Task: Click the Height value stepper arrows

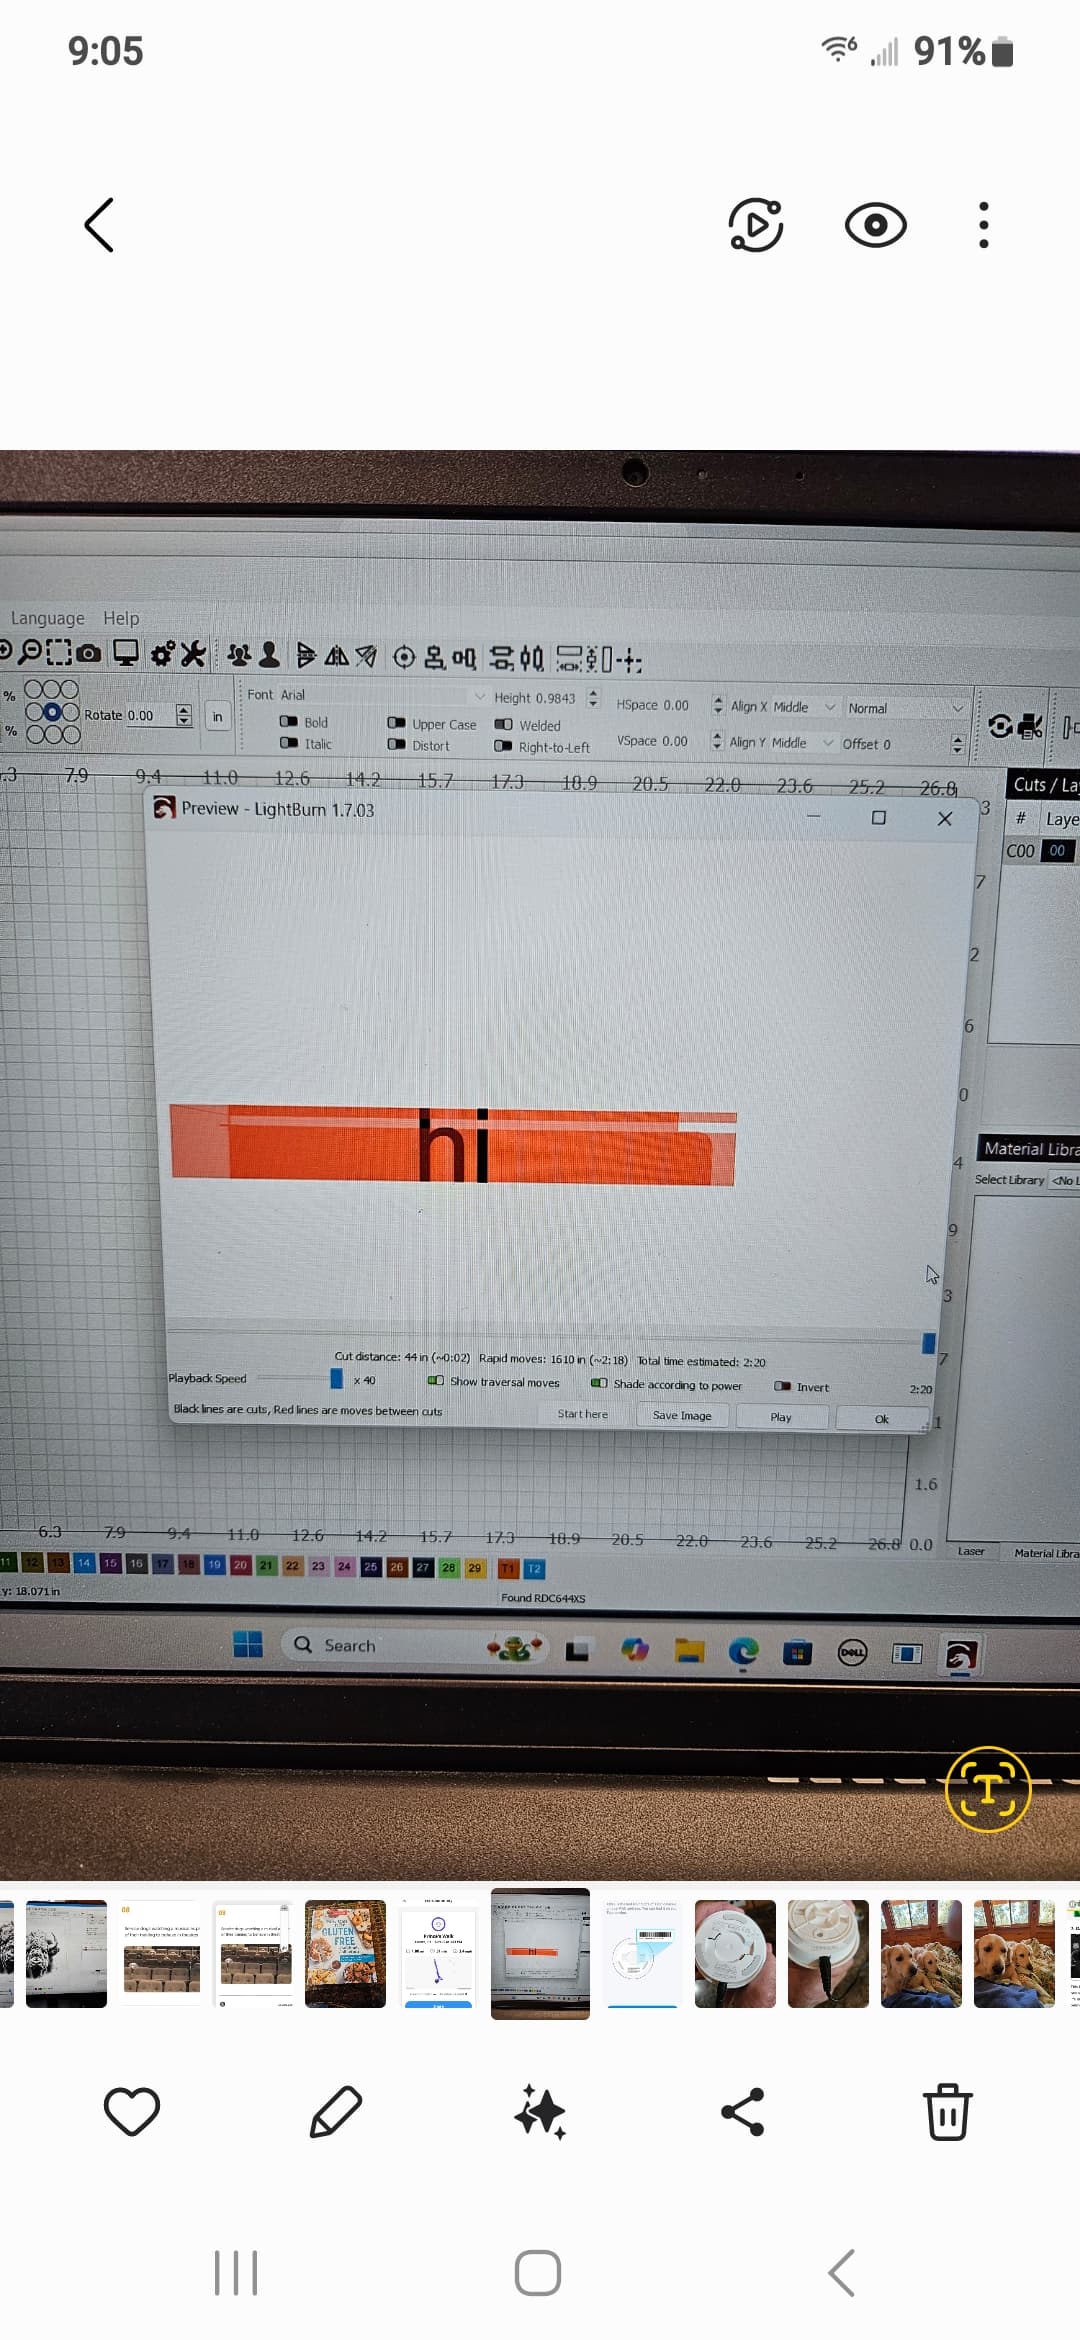Action: pyautogui.click(x=593, y=697)
